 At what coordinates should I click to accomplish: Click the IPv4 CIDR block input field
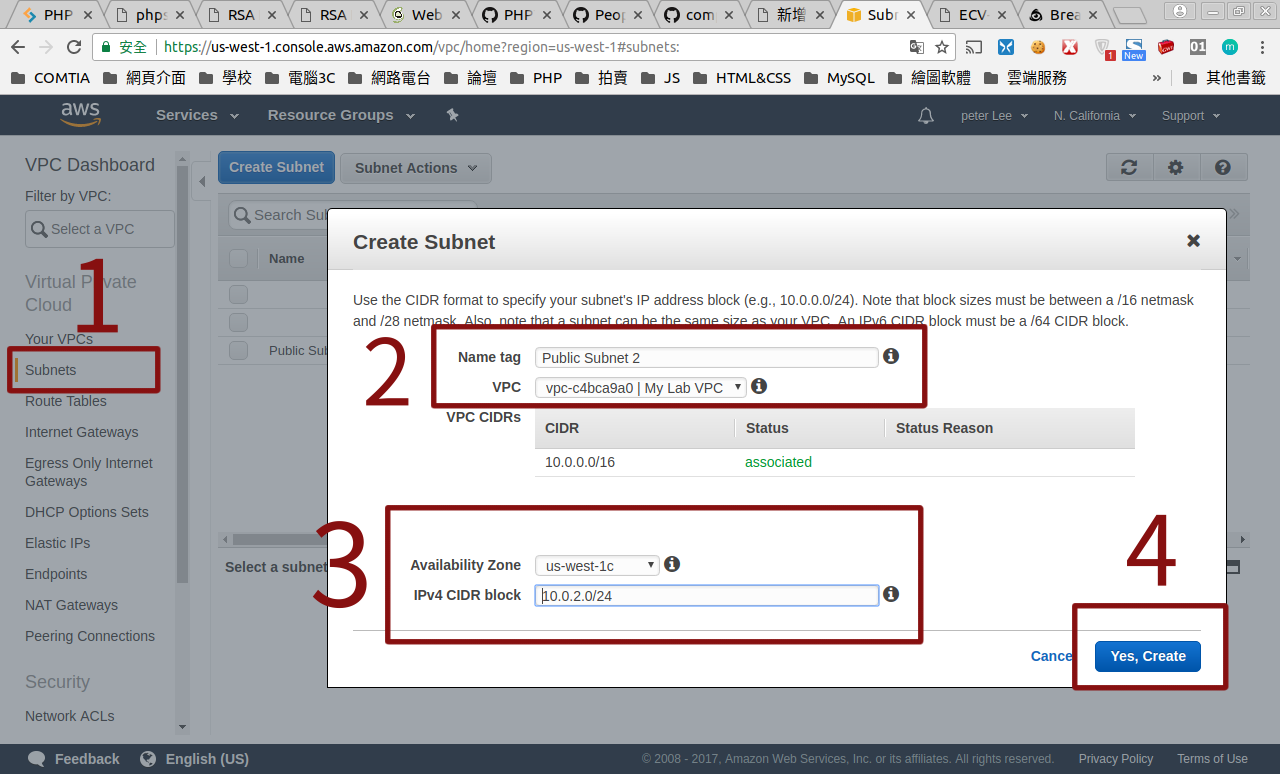(x=706, y=596)
